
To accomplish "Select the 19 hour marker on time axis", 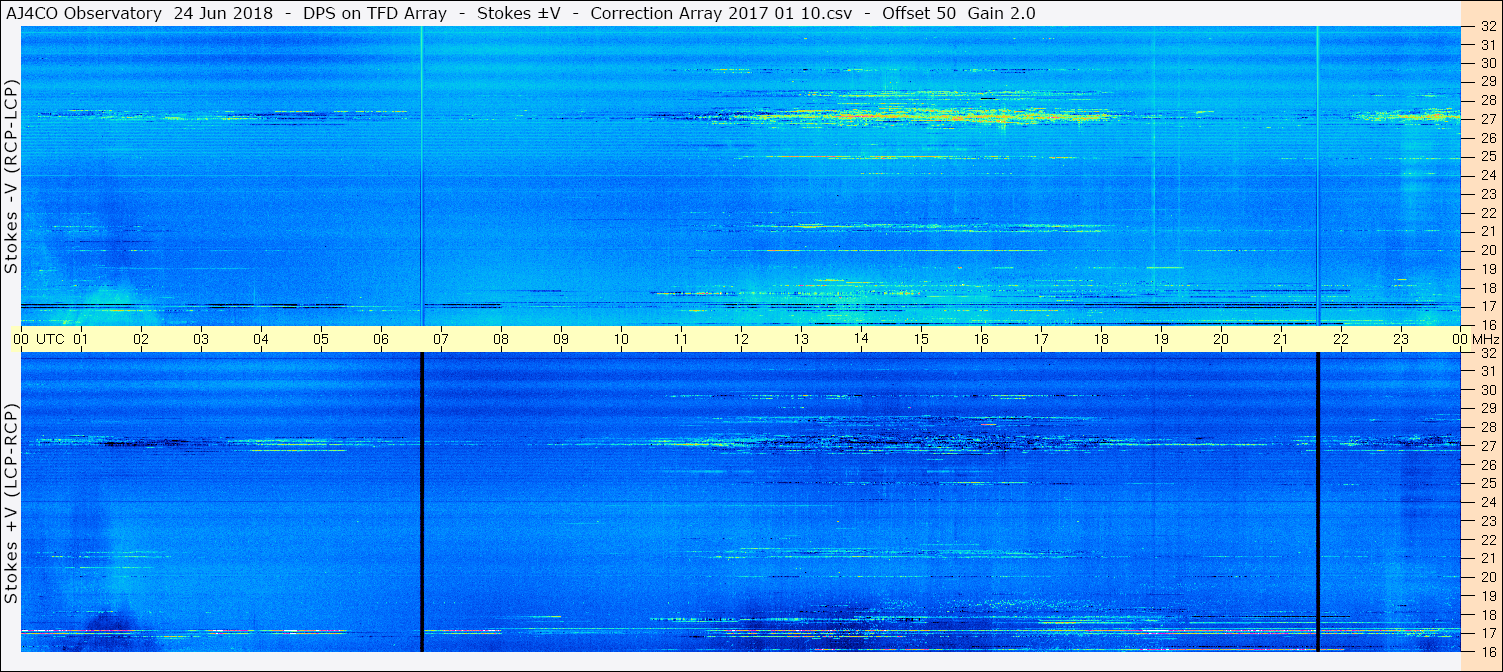I will [1161, 339].
